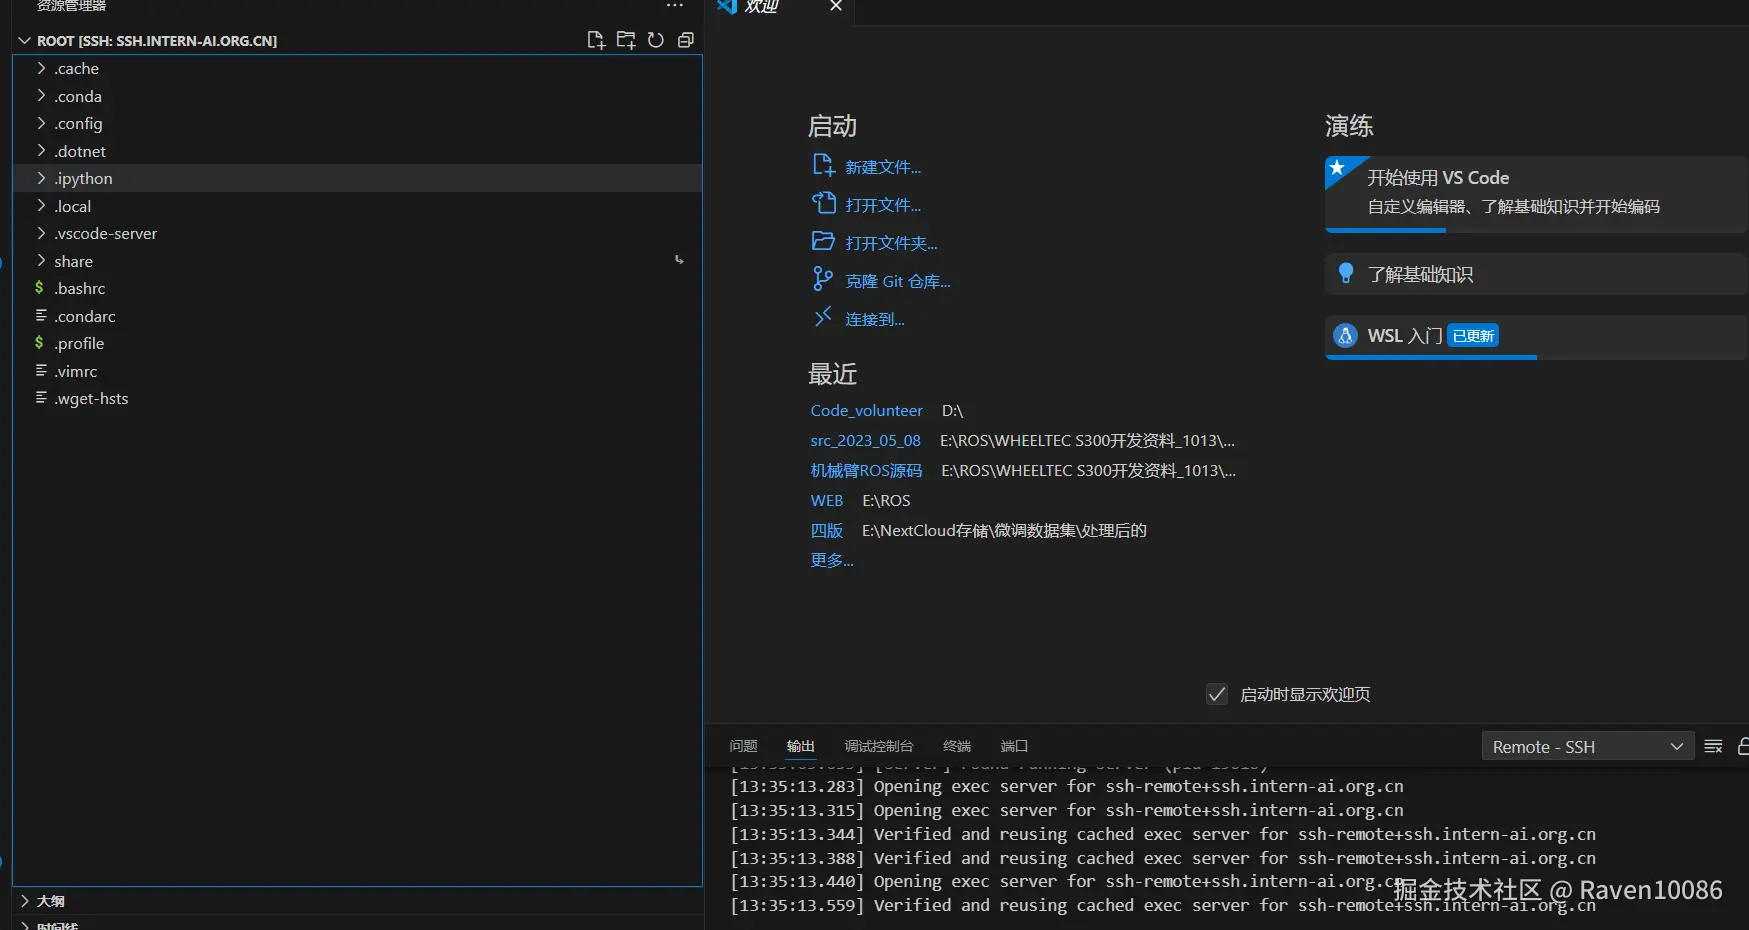Expand the .vscode-server folder
This screenshot has width=1749, height=930.
[x=41, y=233]
